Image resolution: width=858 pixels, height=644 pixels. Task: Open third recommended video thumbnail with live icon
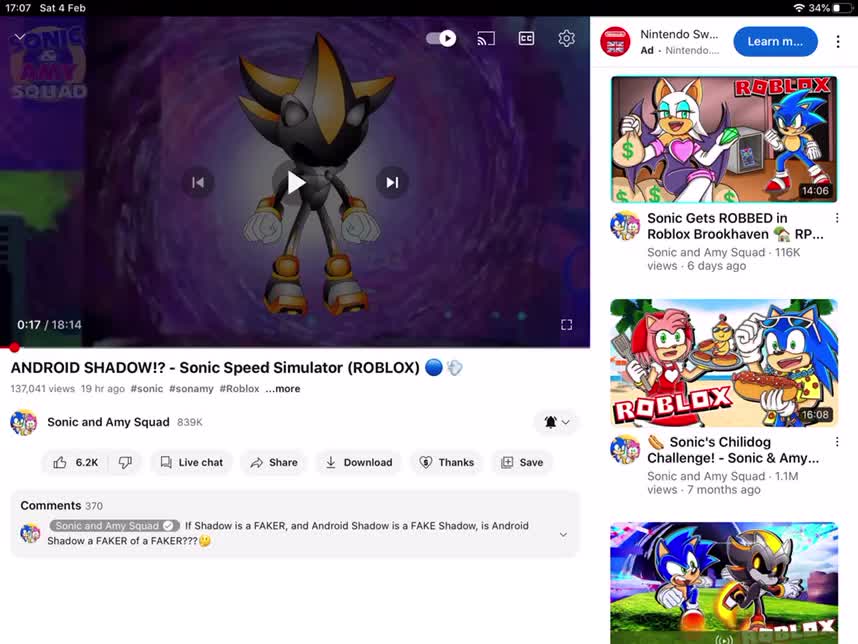point(724,583)
